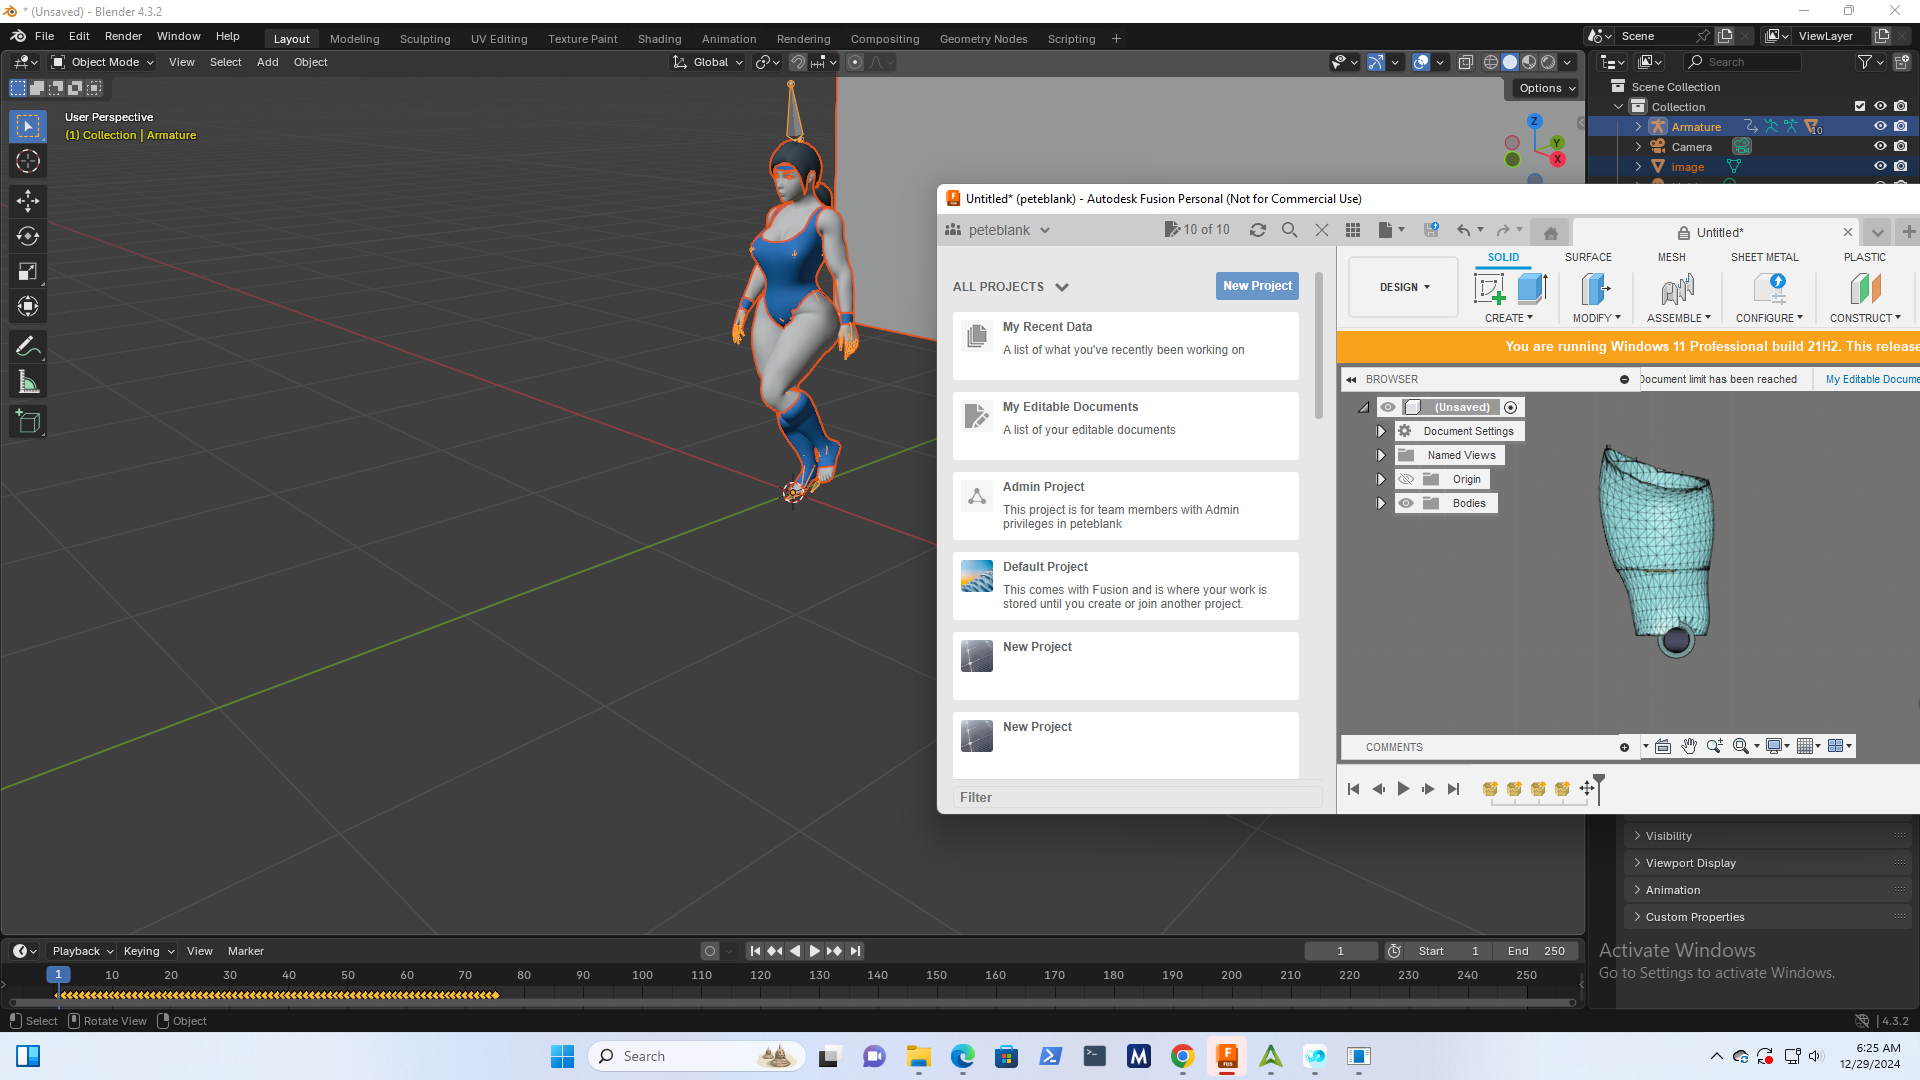
Task: Click Fusion timeline position marker
Action: pyautogui.click(x=1599, y=788)
